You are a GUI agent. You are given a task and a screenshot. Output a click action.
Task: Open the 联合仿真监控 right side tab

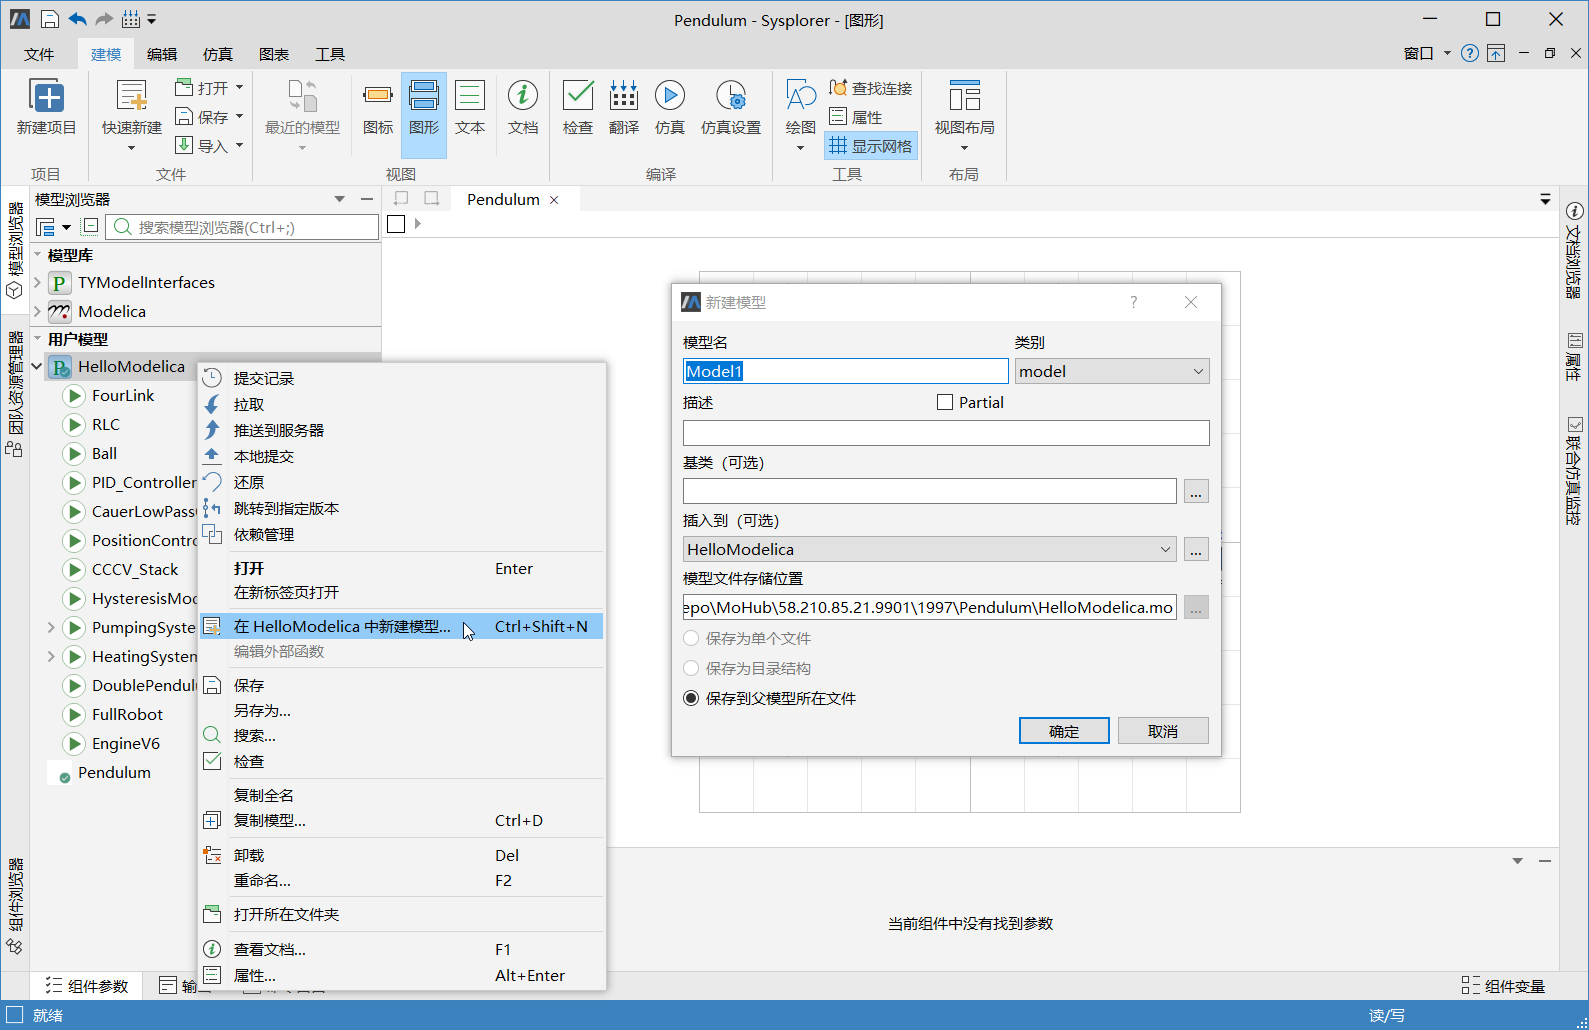pyautogui.click(x=1574, y=471)
